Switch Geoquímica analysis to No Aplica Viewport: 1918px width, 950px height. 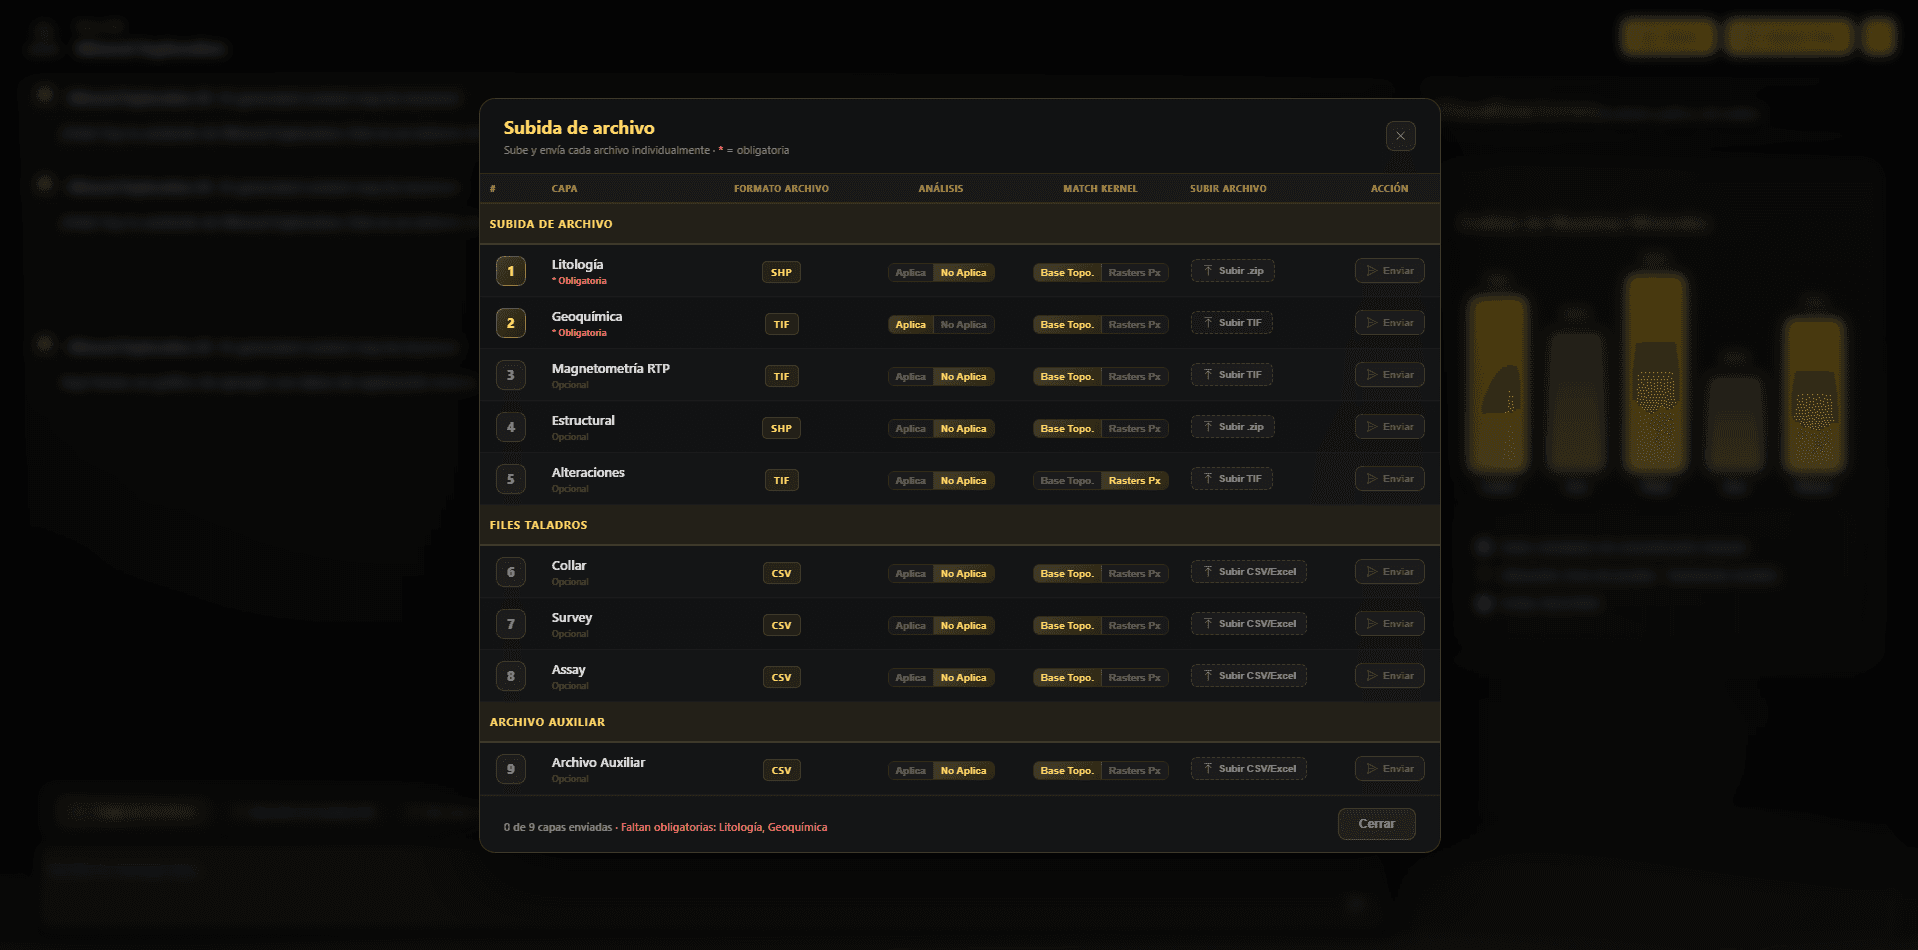pyautogui.click(x=965, y=323)
